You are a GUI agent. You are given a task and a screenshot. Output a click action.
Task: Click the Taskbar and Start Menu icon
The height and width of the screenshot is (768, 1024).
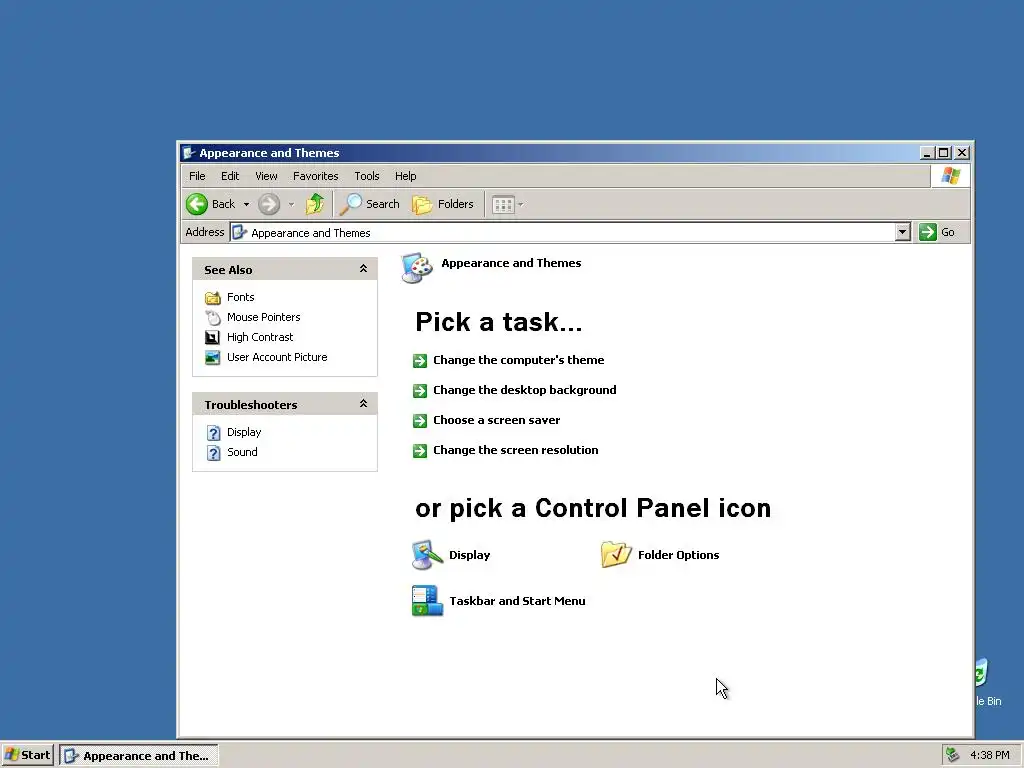point(427,601)
